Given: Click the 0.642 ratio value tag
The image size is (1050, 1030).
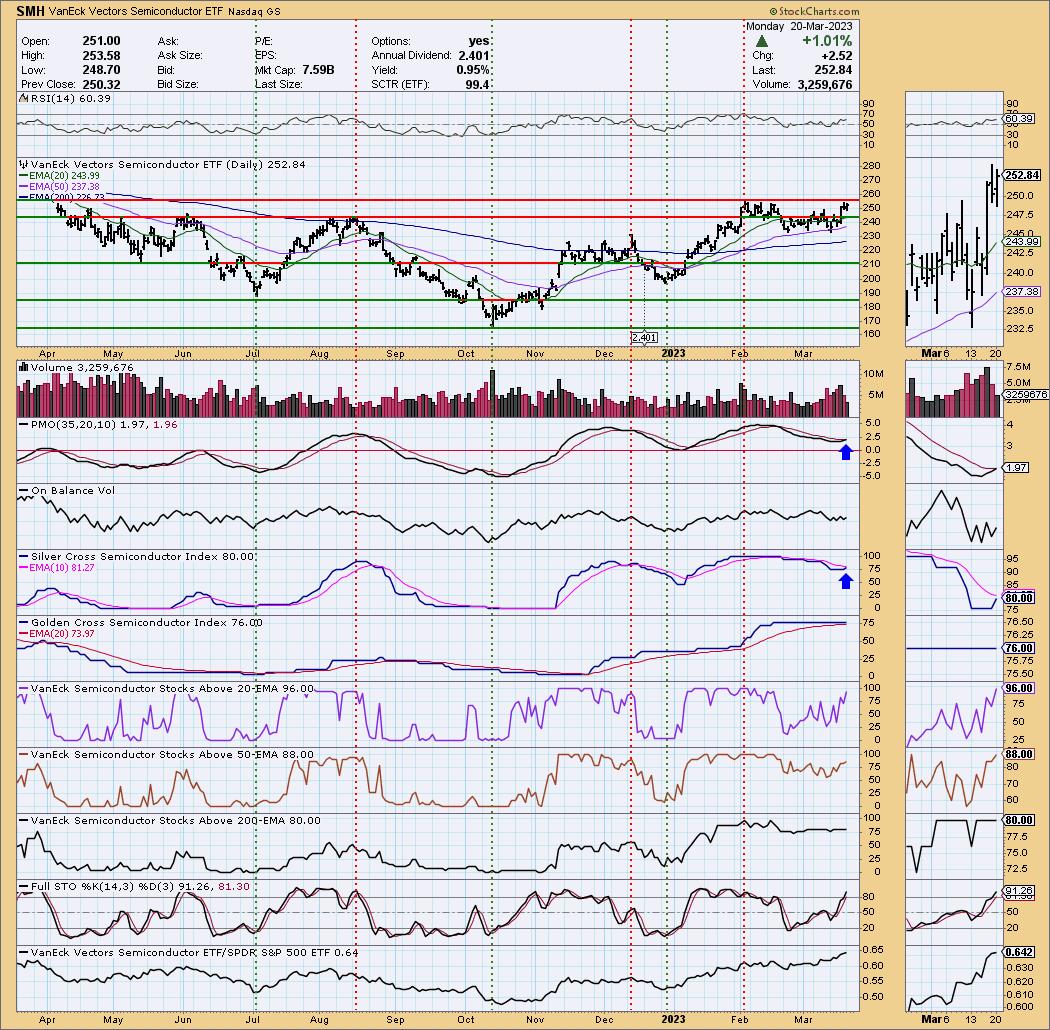Looking at the screenshot, I should pyautogui.click(x=1019, y=952).
